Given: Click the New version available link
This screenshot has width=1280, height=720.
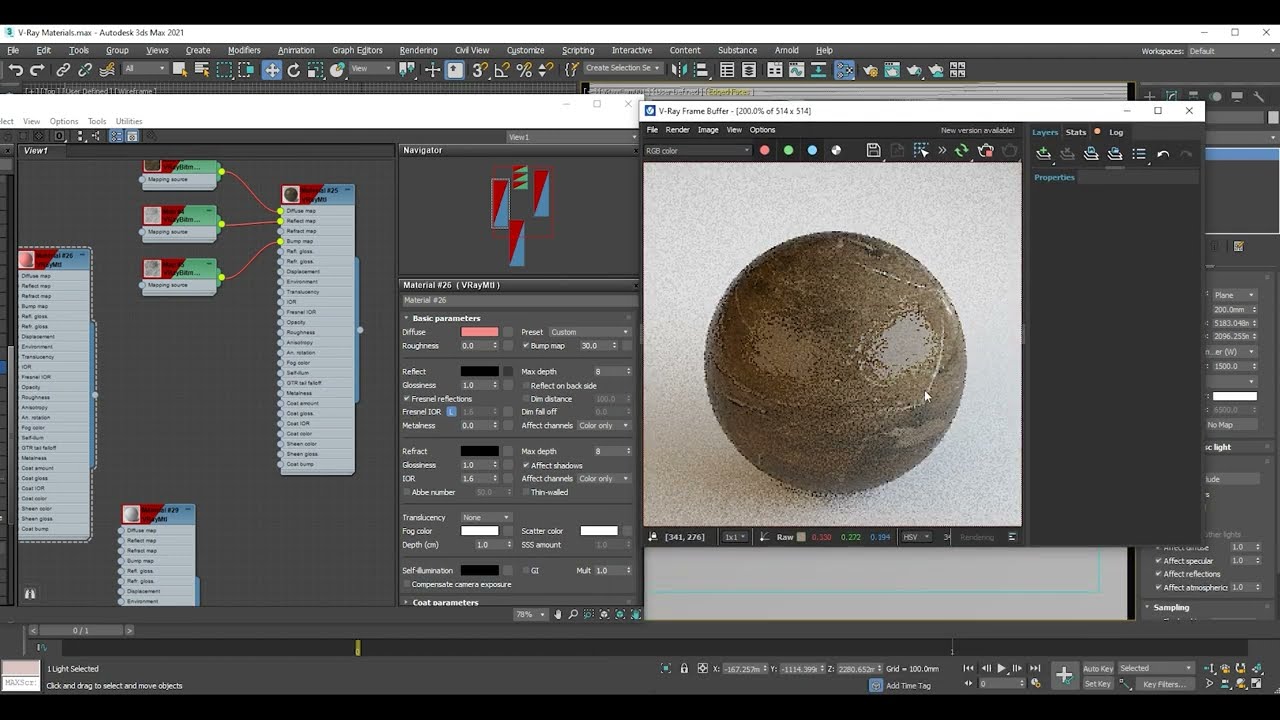Looking at the screenshot, I should [x=977, y=130].
